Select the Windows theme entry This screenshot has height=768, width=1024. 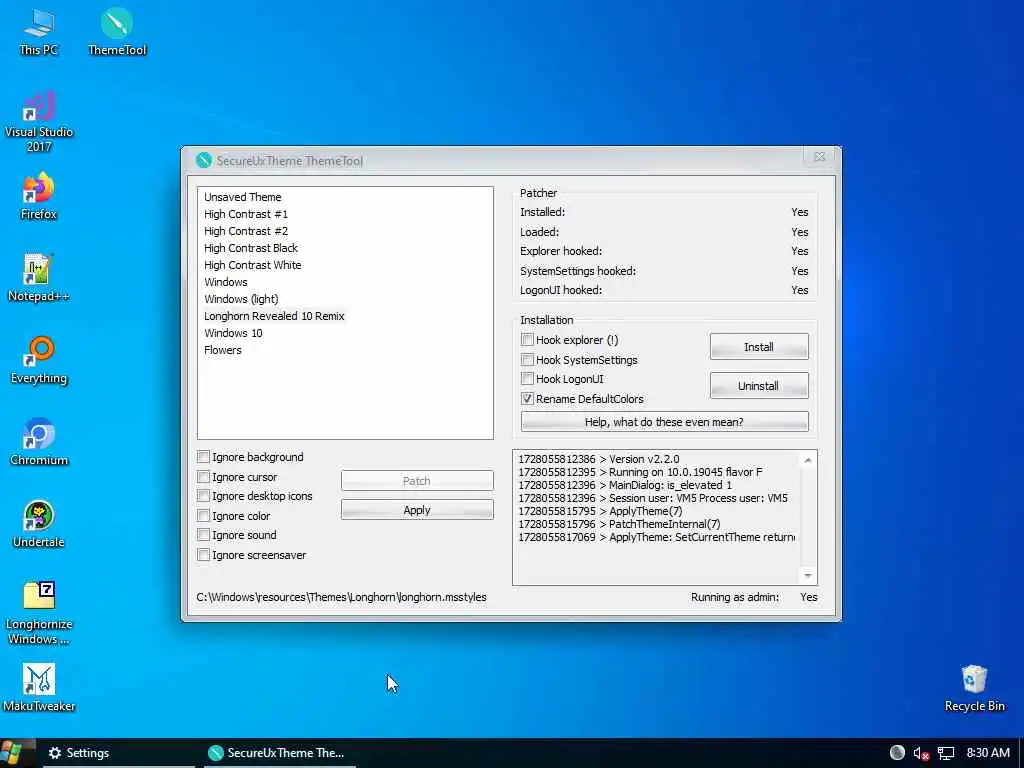coord(226,281)
